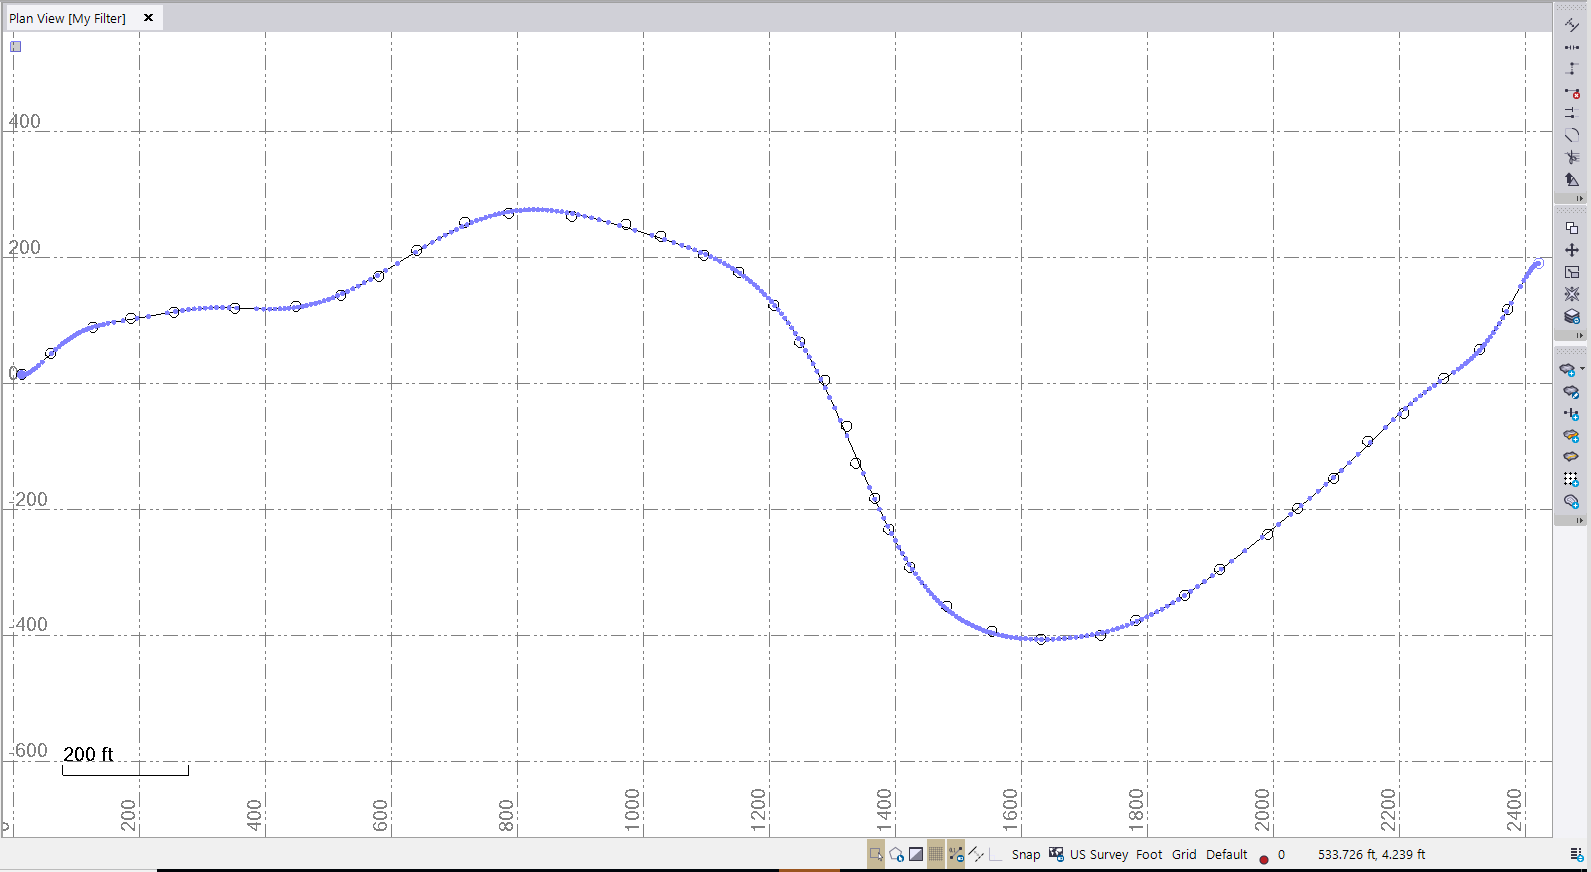Click the delete point icon with red X
The image size is (1591, 872).
click(1572, 93)
